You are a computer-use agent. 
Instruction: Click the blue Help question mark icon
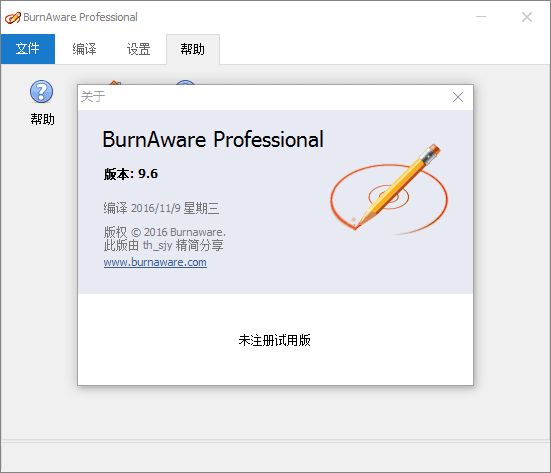click(x=41, y=91)
